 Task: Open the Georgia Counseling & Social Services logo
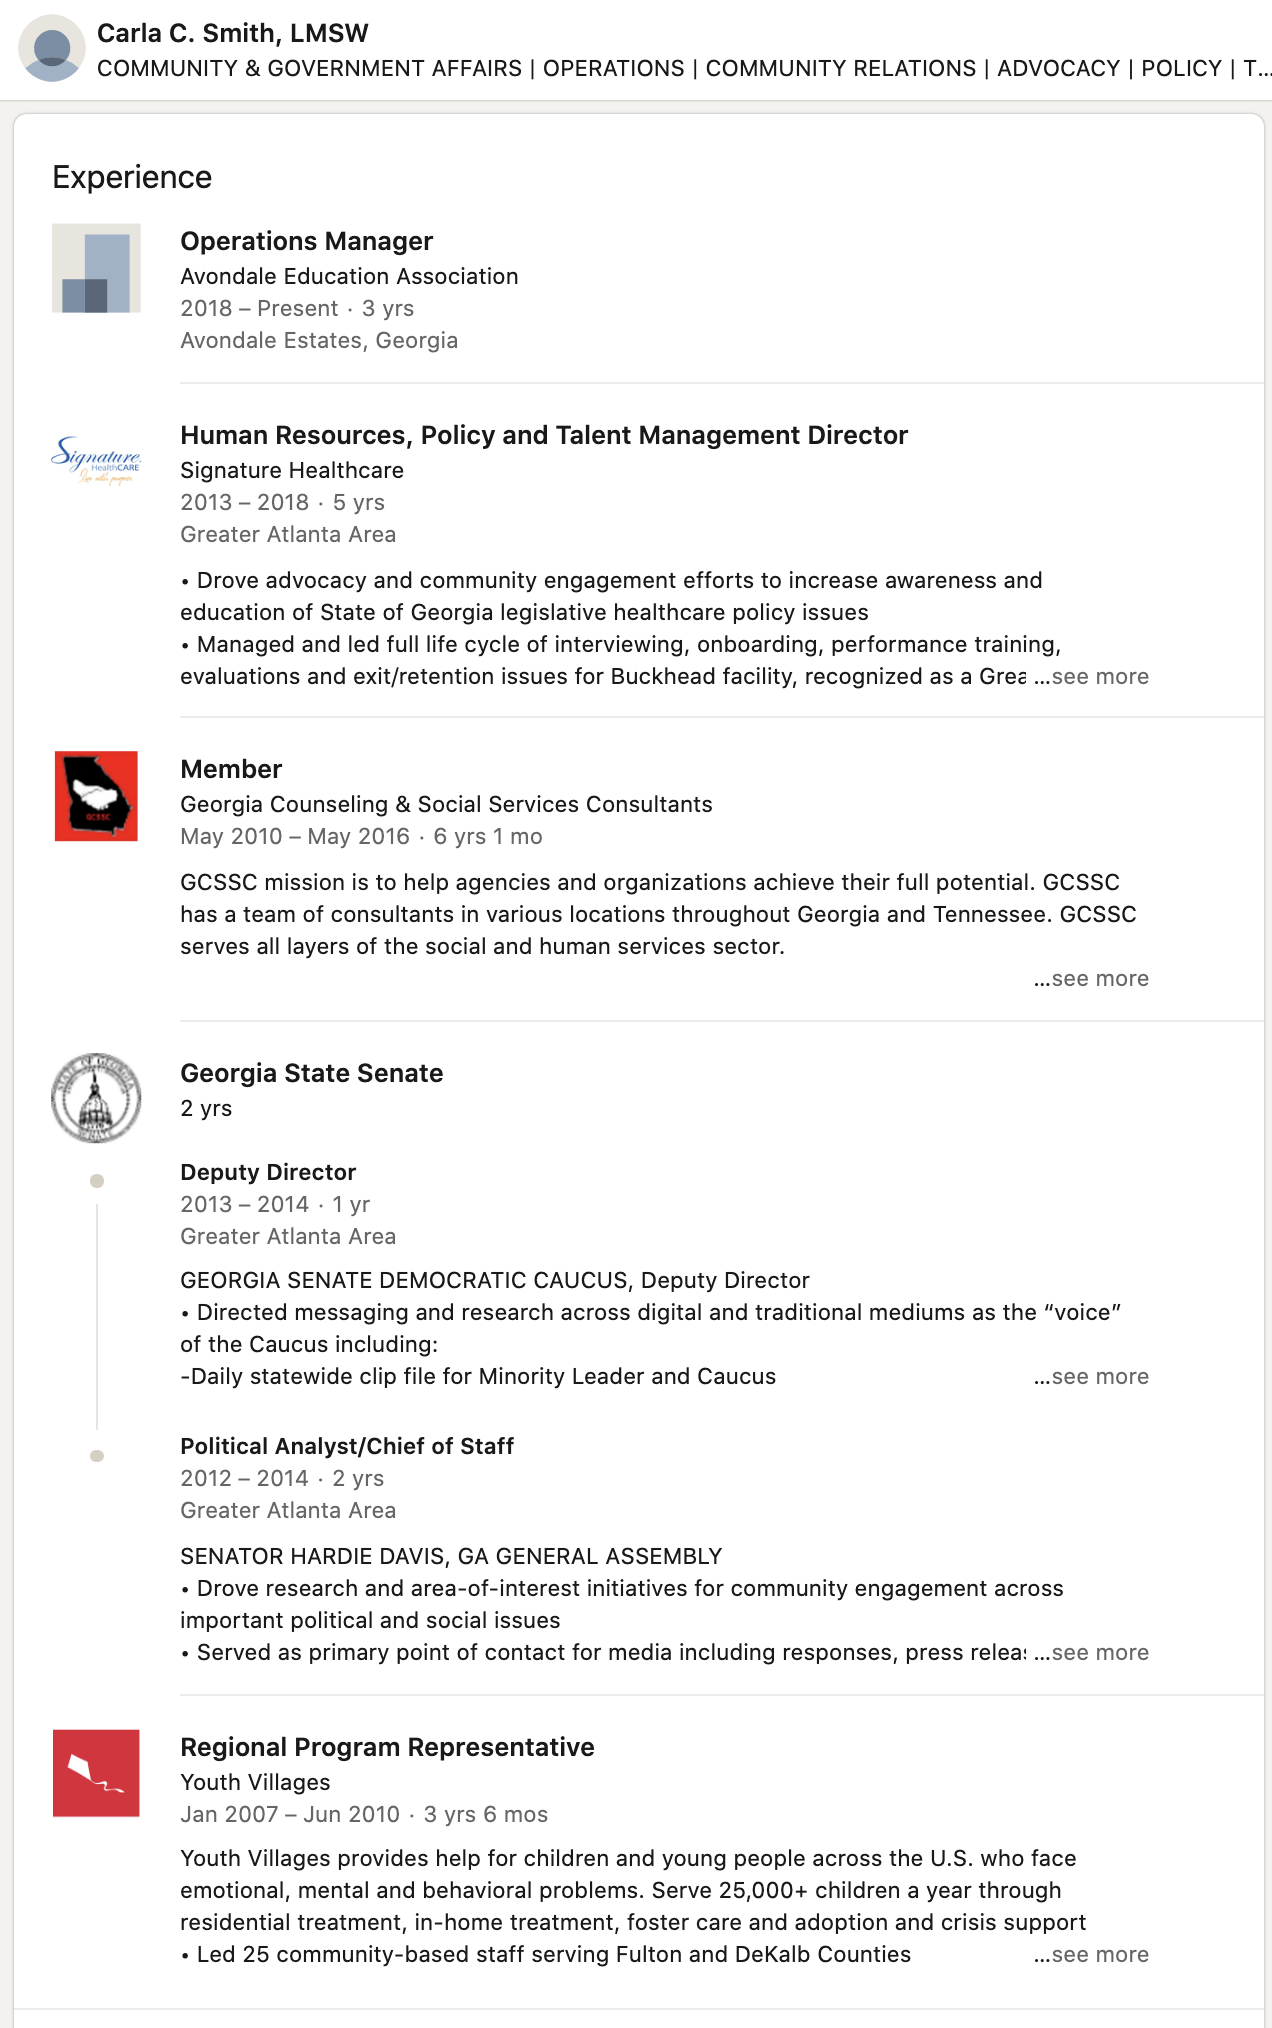96,796
